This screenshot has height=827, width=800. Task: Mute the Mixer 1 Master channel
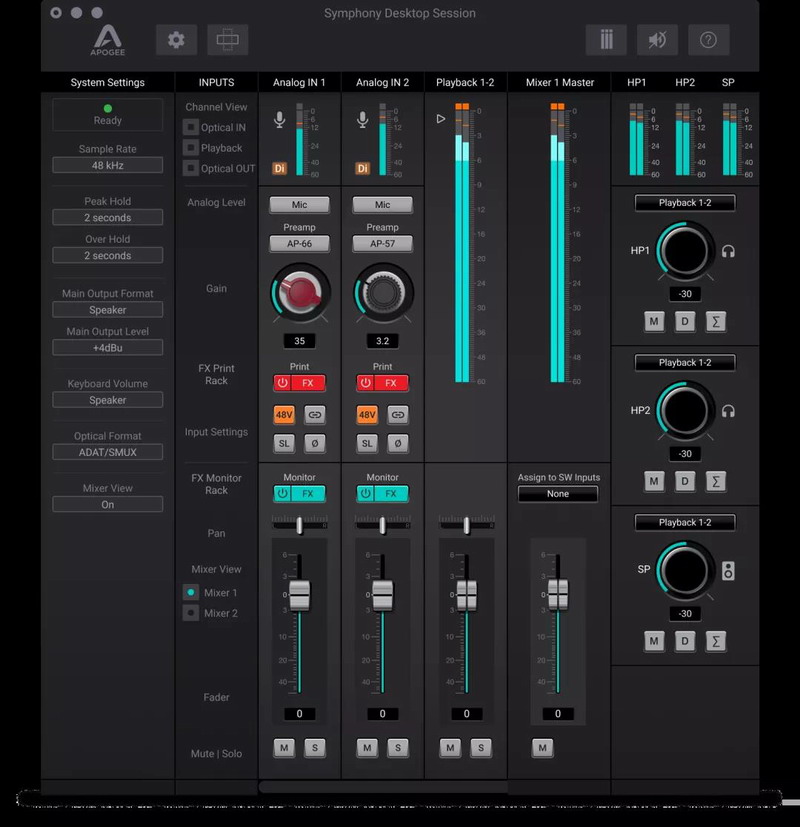point(543,747)
